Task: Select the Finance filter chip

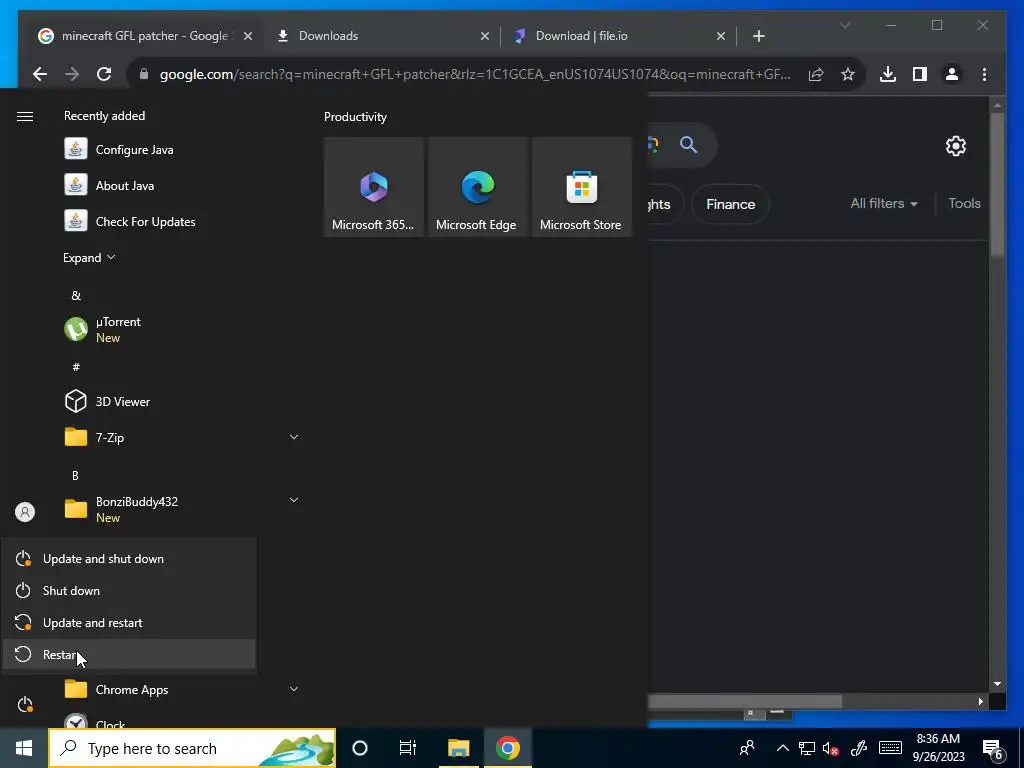Action: point(730,204)
